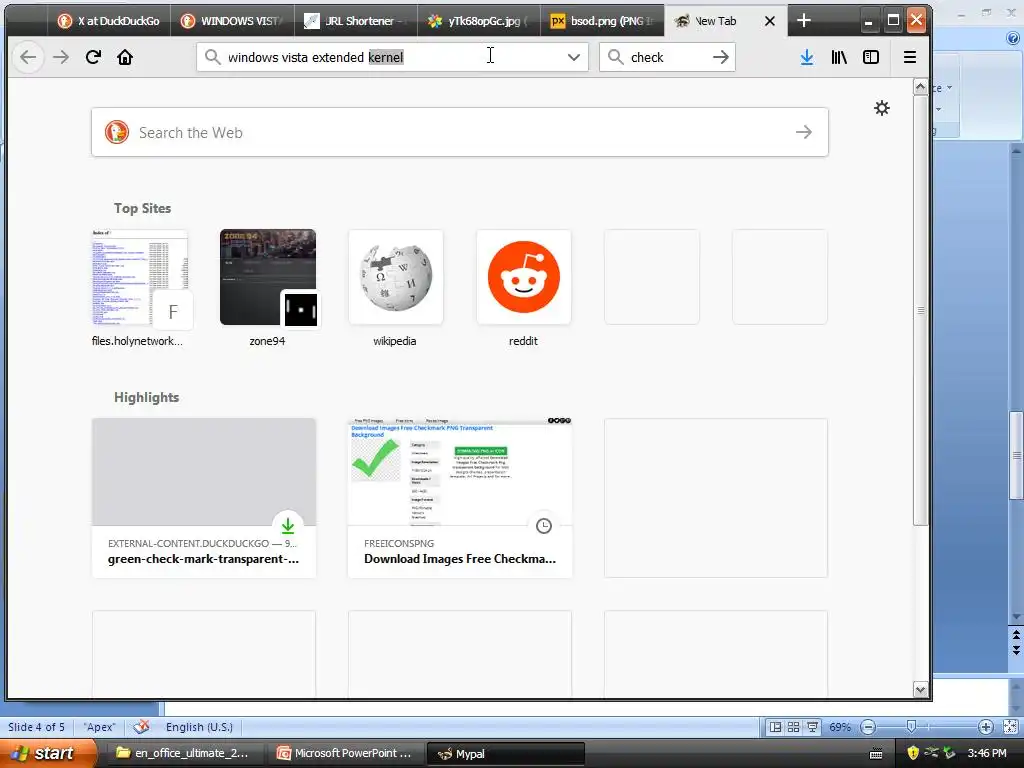Viewport: 1024px width, 768px height.
Task: Click PowerPoint zoom in plus button
Action: (x=985, y=727)
